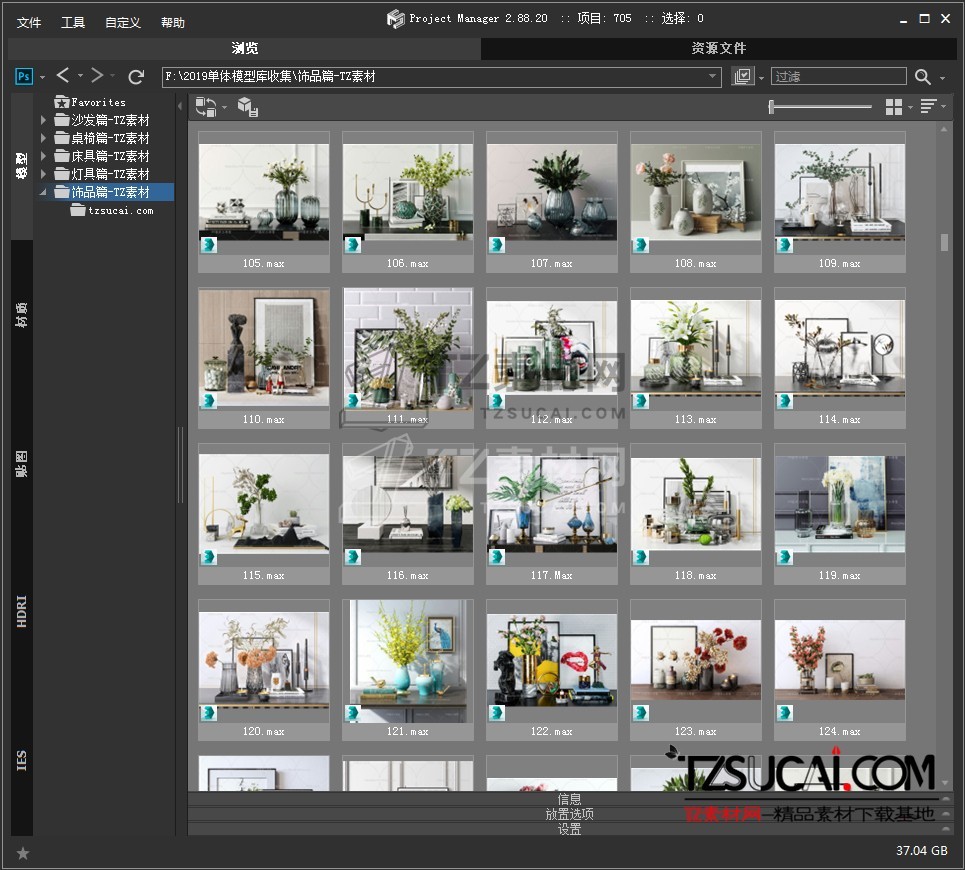Click the thumbnail grid view icon
This screenshot has height=870, width=965.
pos(893,107)
